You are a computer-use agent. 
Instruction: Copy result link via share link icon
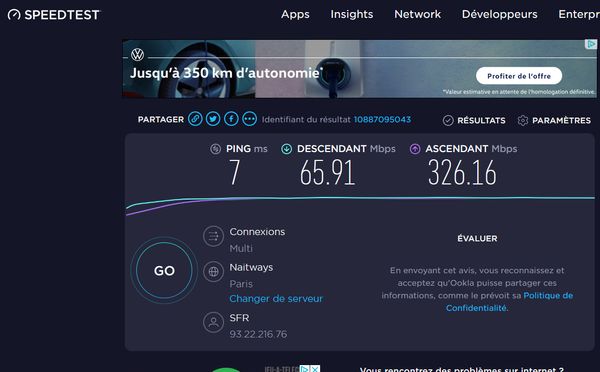tap(195, 119)
